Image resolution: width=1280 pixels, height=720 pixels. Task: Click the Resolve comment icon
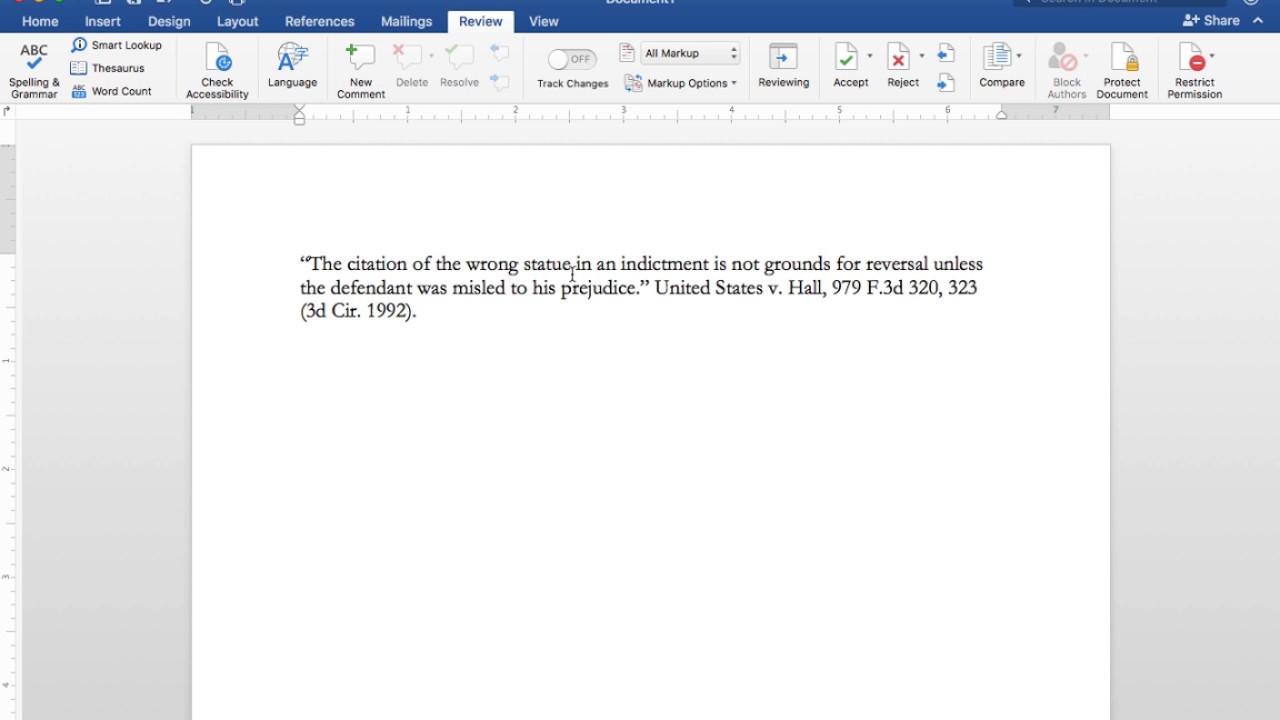[x=459, y=56]
